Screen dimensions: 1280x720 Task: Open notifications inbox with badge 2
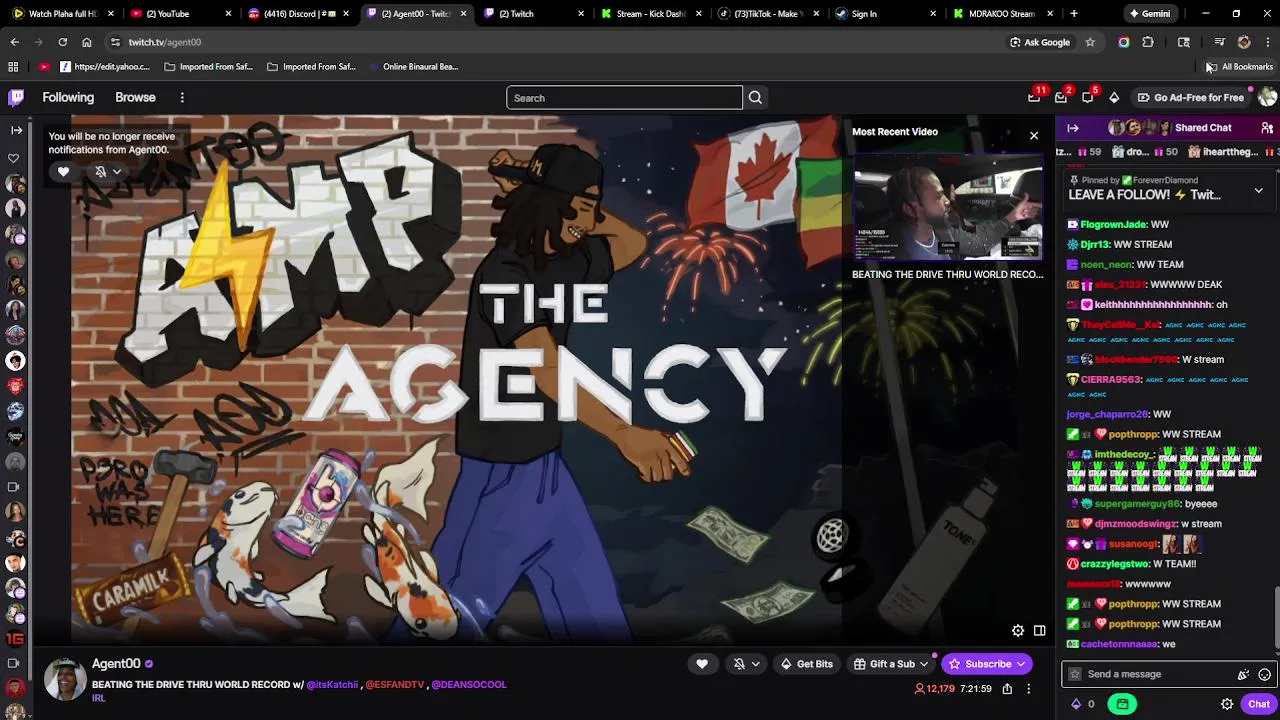click(x=1061, y=97)
